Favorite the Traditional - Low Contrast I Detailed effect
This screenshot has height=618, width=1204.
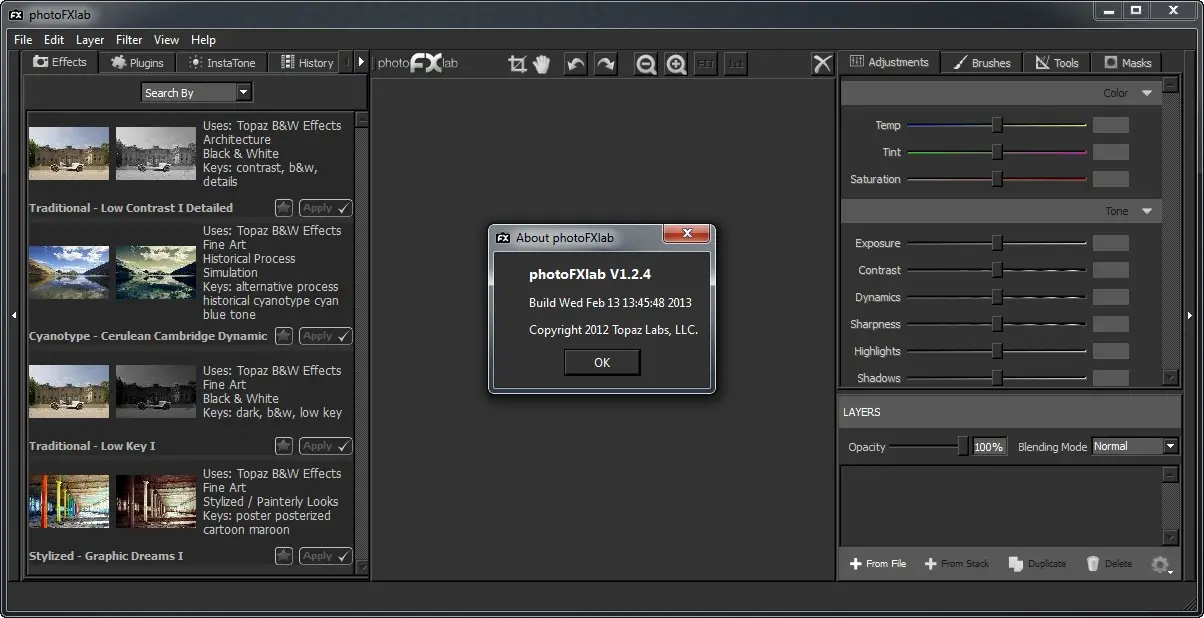pyautogui.click(x=284, y=208)
